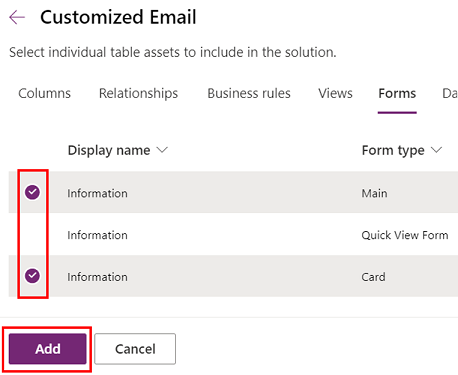
Task: Switch to the Columns tab
Action: tap(44, 93)
